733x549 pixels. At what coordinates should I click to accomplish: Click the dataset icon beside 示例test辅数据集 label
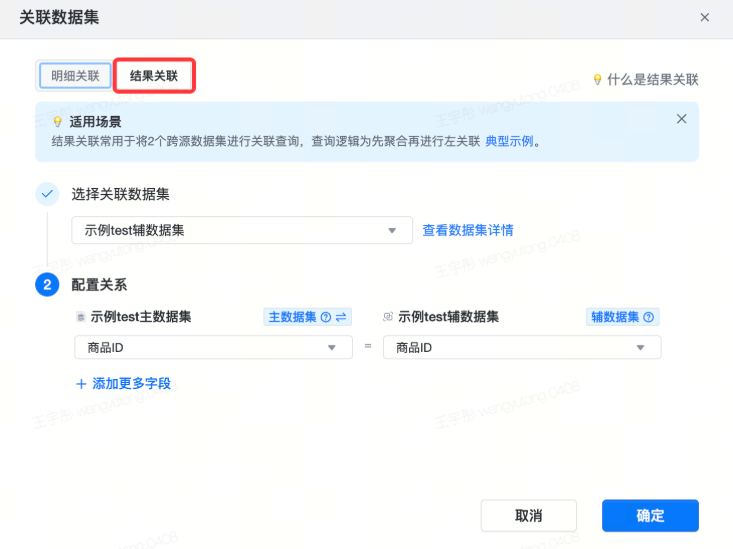pyautogui.click(x=388, y=317)
